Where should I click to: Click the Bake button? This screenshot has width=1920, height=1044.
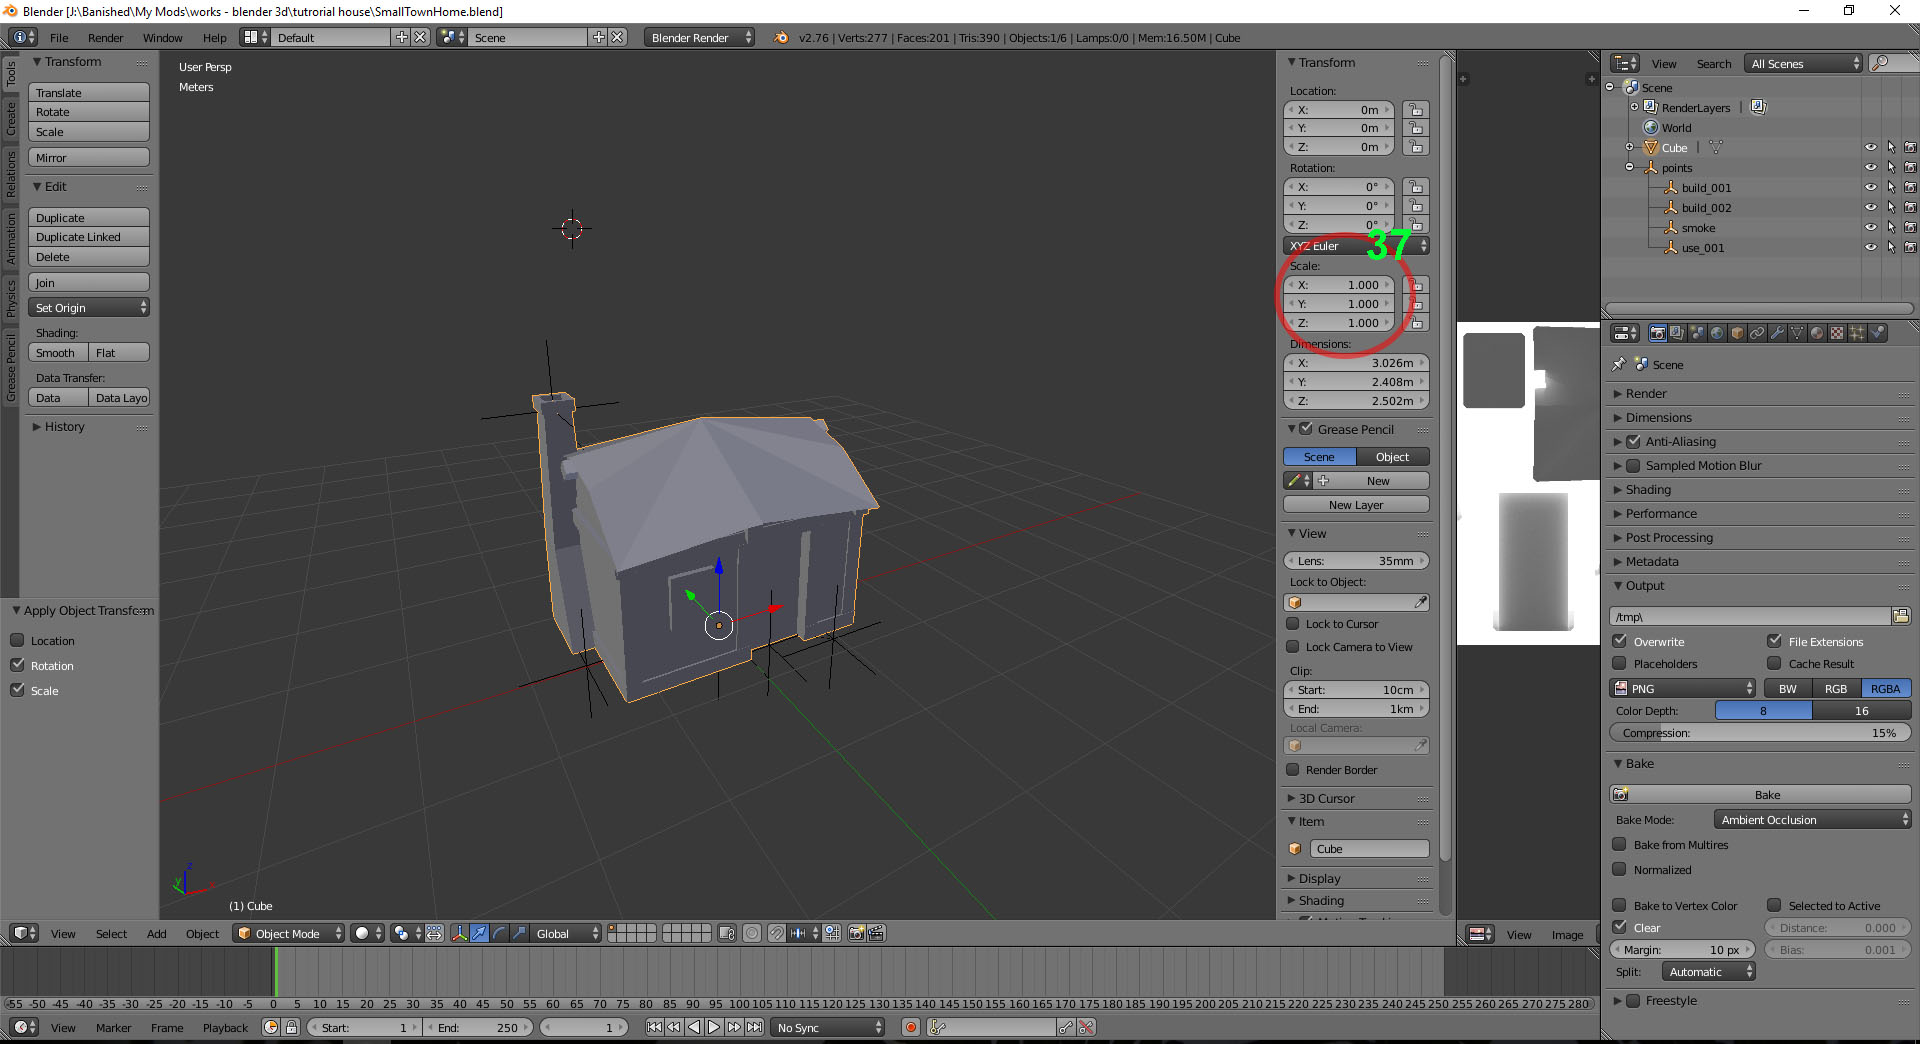(x=1760, y=794)
